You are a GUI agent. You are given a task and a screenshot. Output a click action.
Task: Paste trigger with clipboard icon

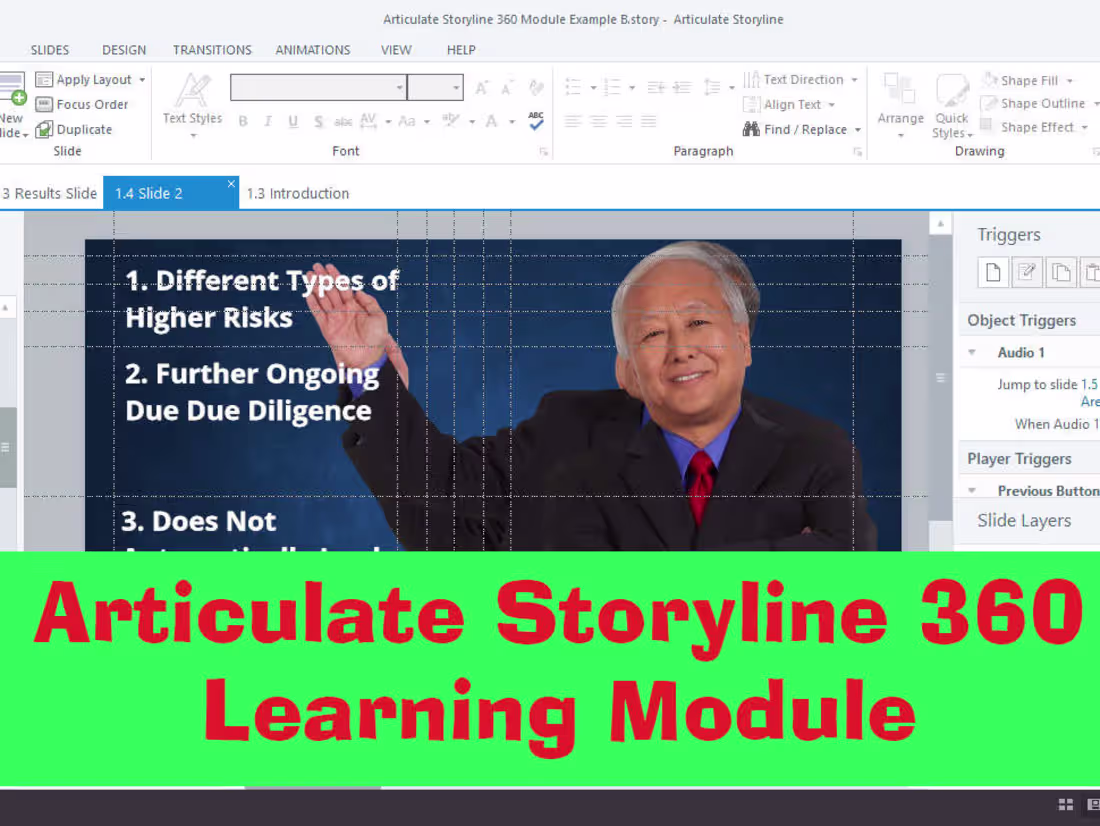(x=1091, y=272)
